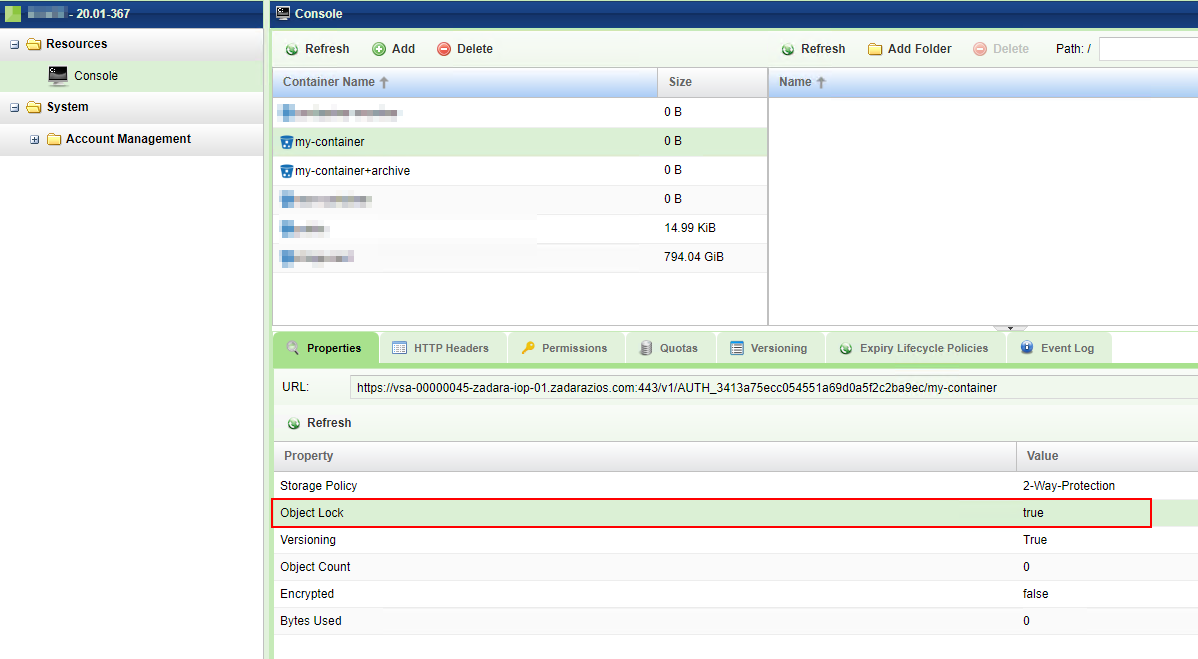Click the container URL field
The height and width of the screenshot is (659, 1198).
click(773, 388)
